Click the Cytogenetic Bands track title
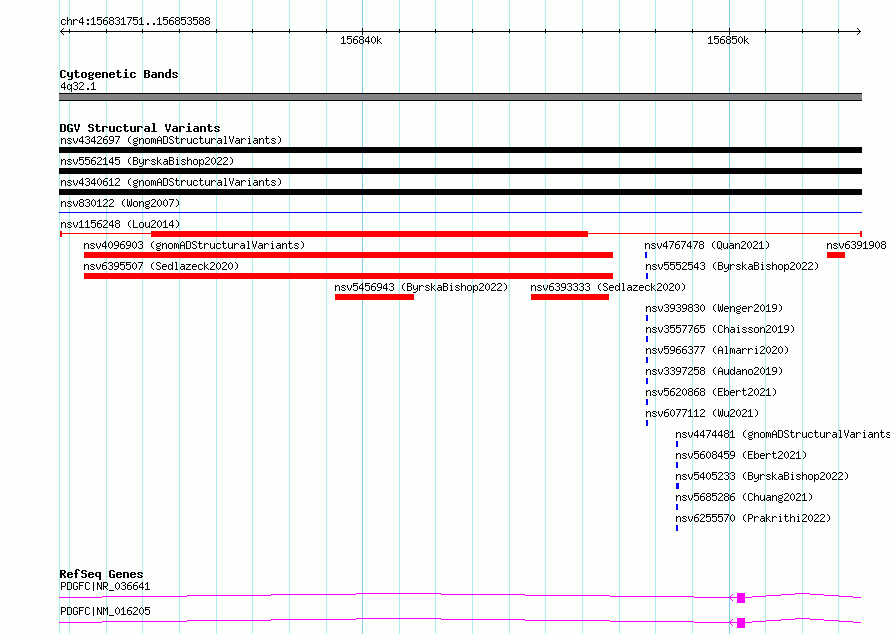Image resolution: width=890 pixels, height=634 pixels. coord(119,74)
